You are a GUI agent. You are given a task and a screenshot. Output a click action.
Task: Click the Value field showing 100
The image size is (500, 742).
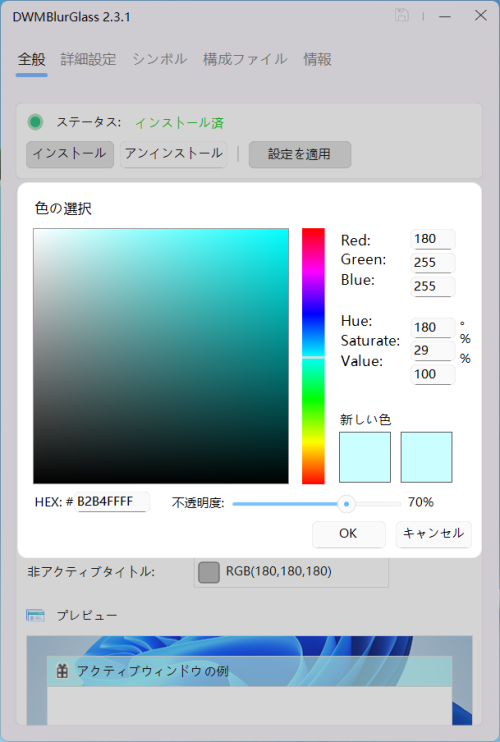pos(433,374)
